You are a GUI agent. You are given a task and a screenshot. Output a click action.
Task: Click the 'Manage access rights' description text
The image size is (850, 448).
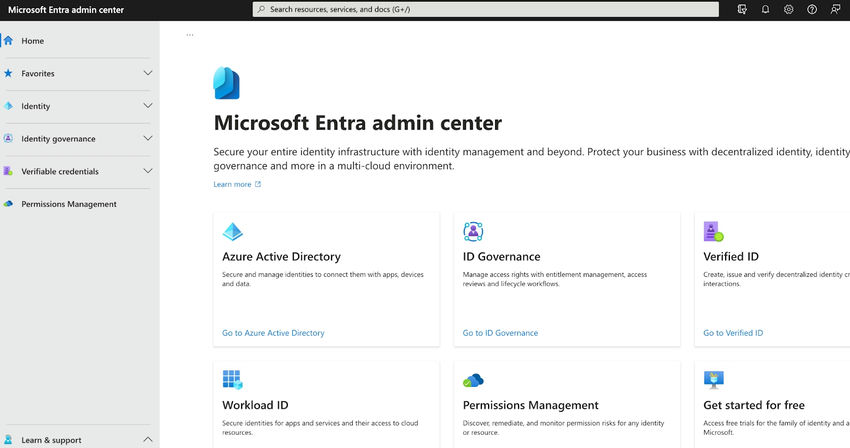pyautogui.click(x=555, y=279)
